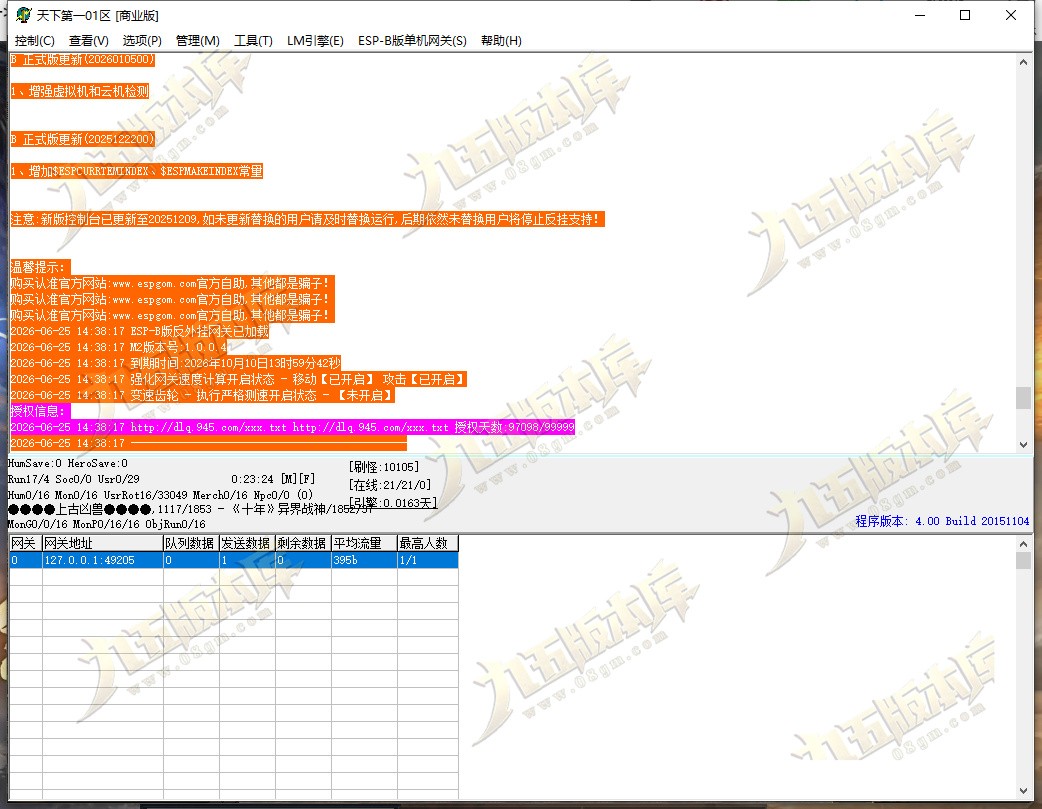Click the 网关地址 column header

point(103,543)
